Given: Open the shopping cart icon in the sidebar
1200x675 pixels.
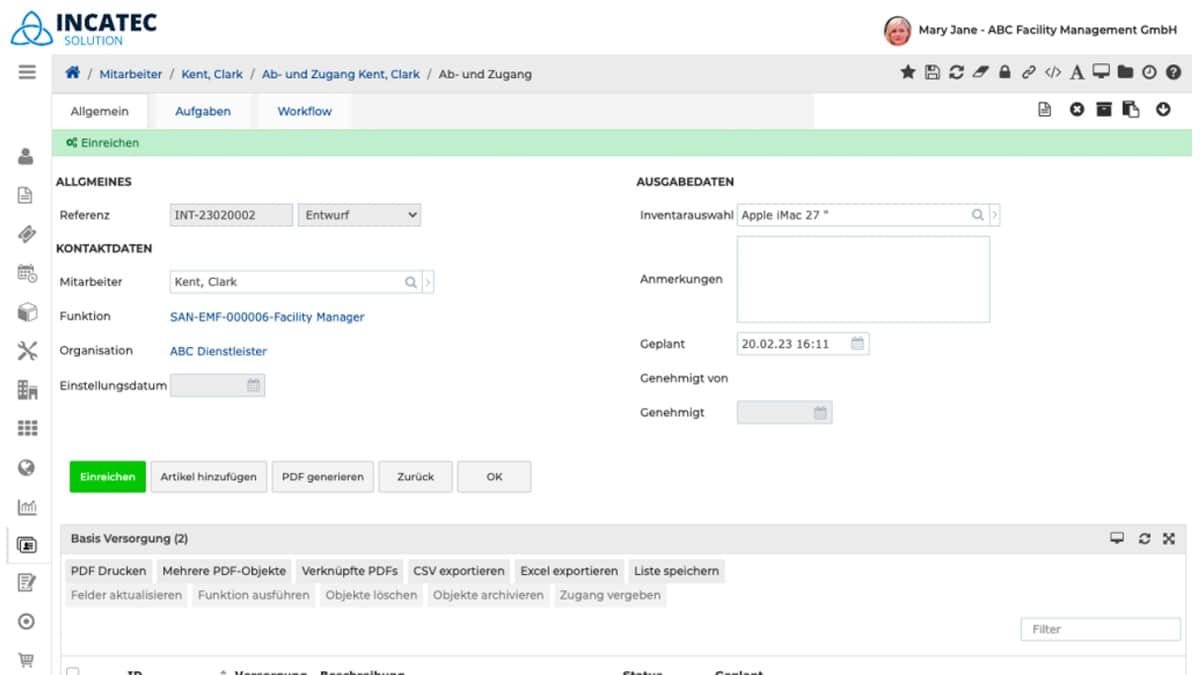Looking at the screenshot, I should pyautogui.click(x=25, y=660).
